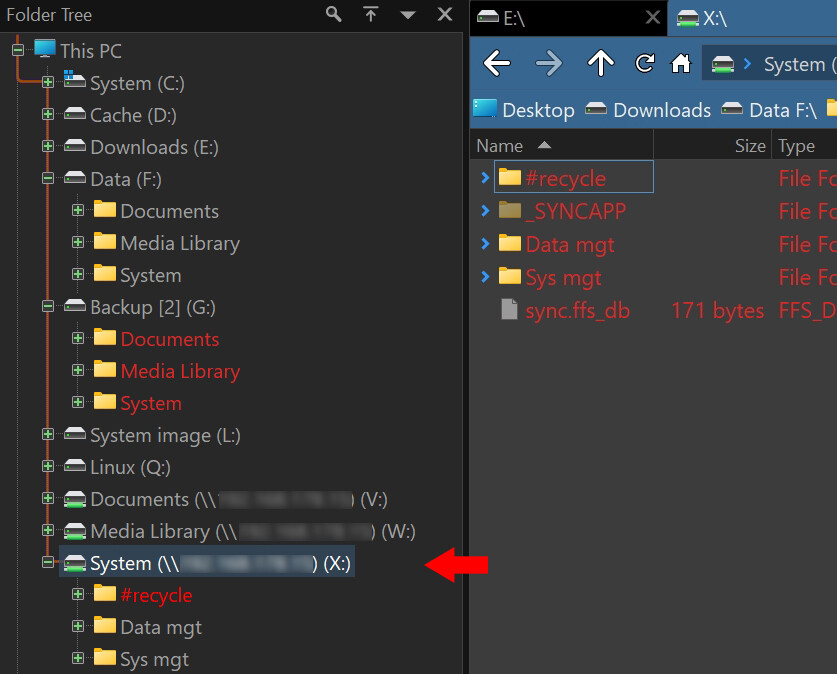
Task: Open the Desktop bookmark link
Action: (524, 110)
